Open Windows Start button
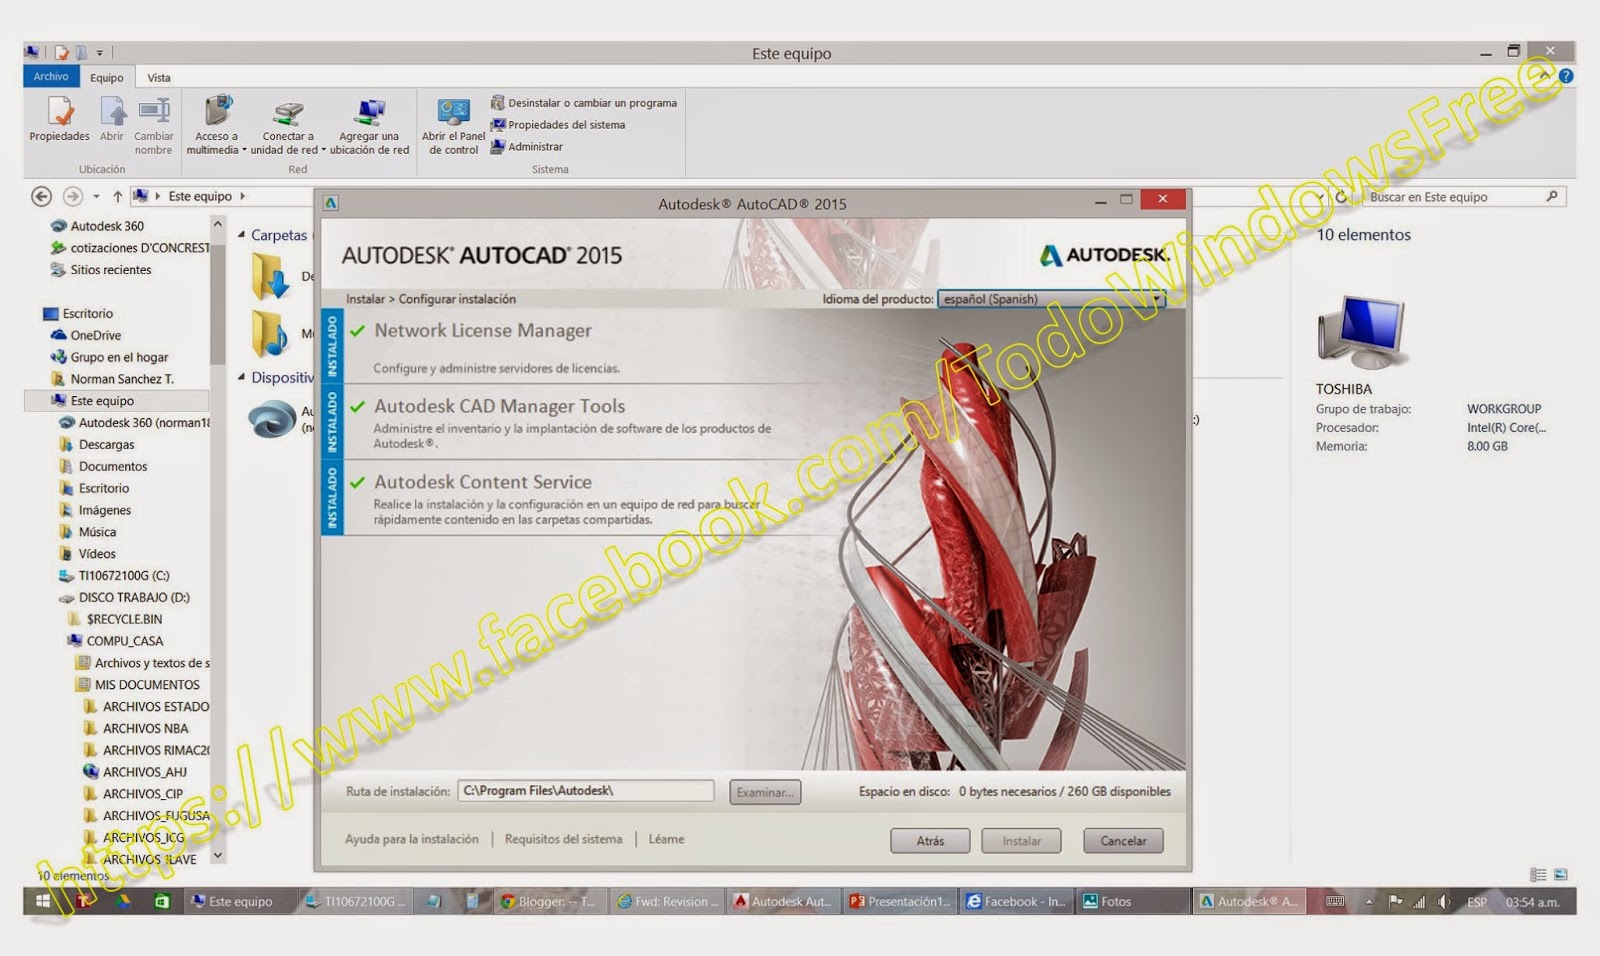This screenshot has width=1600, height=956. click(43, 901)
